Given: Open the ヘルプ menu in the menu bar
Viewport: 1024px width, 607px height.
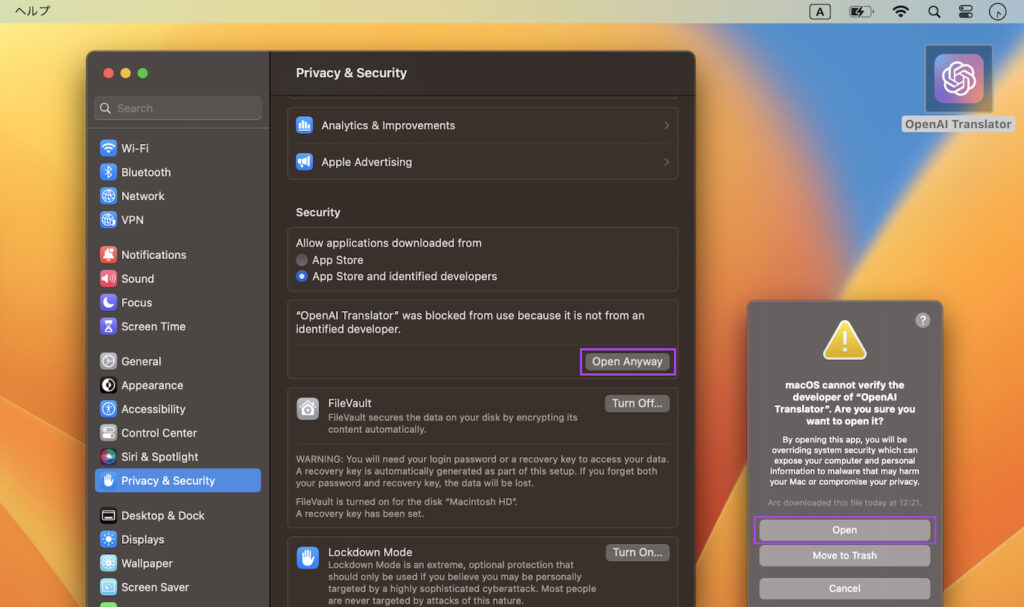Looking at the screenshot, I should coord(33,11).
